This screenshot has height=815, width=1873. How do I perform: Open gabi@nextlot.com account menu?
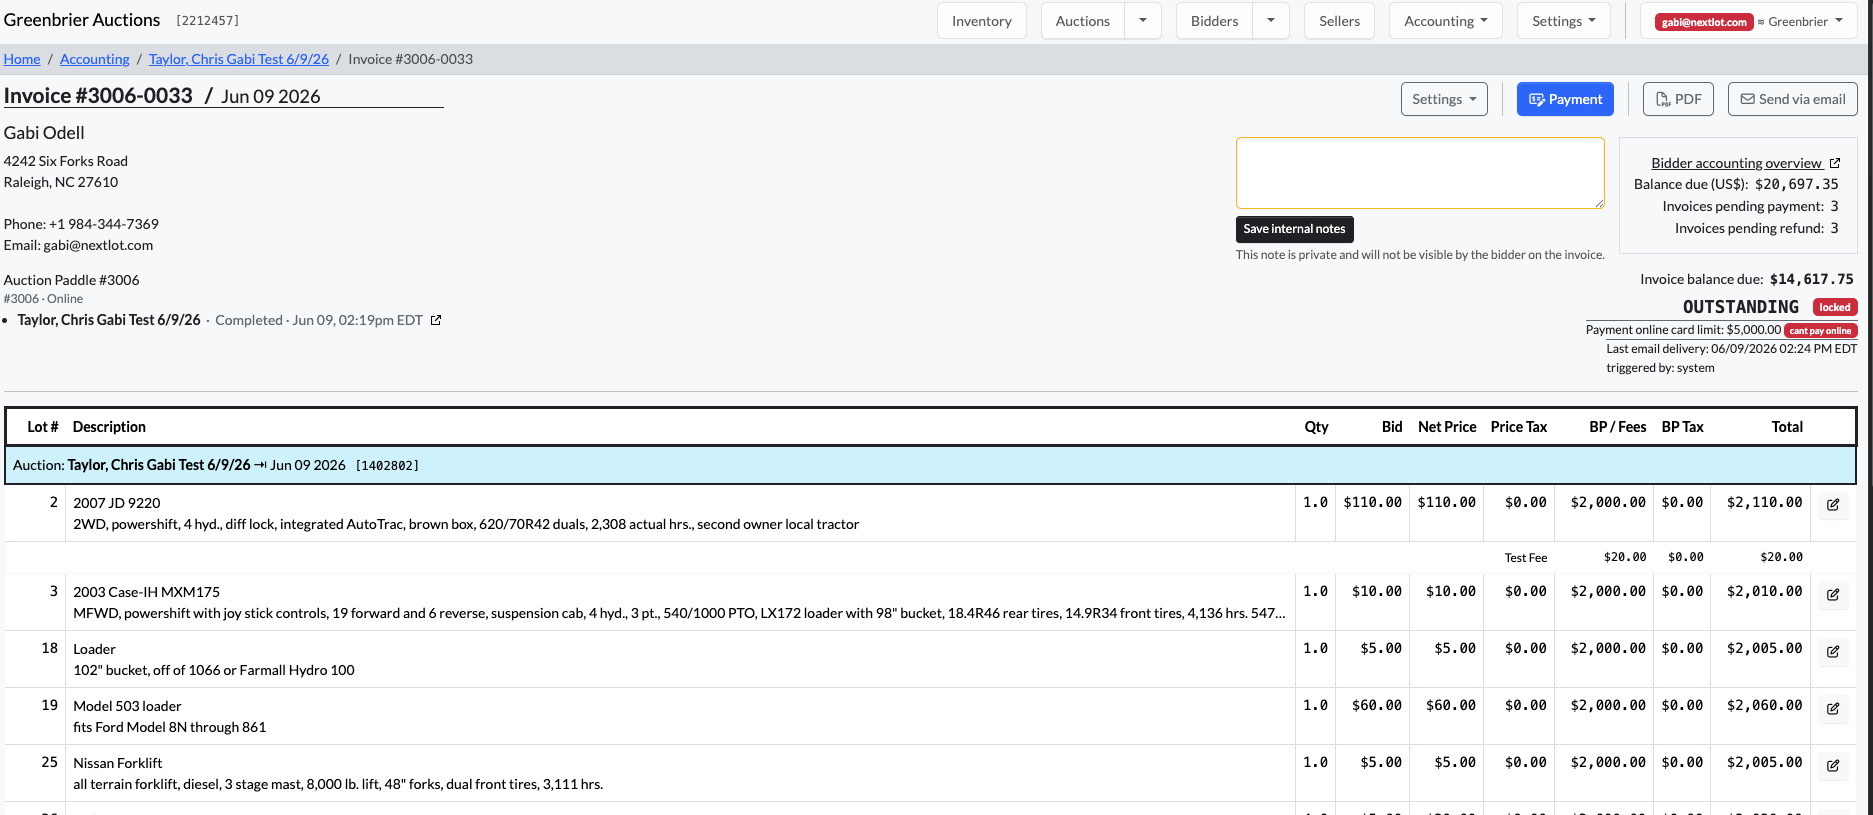(x=1749, y=21)
